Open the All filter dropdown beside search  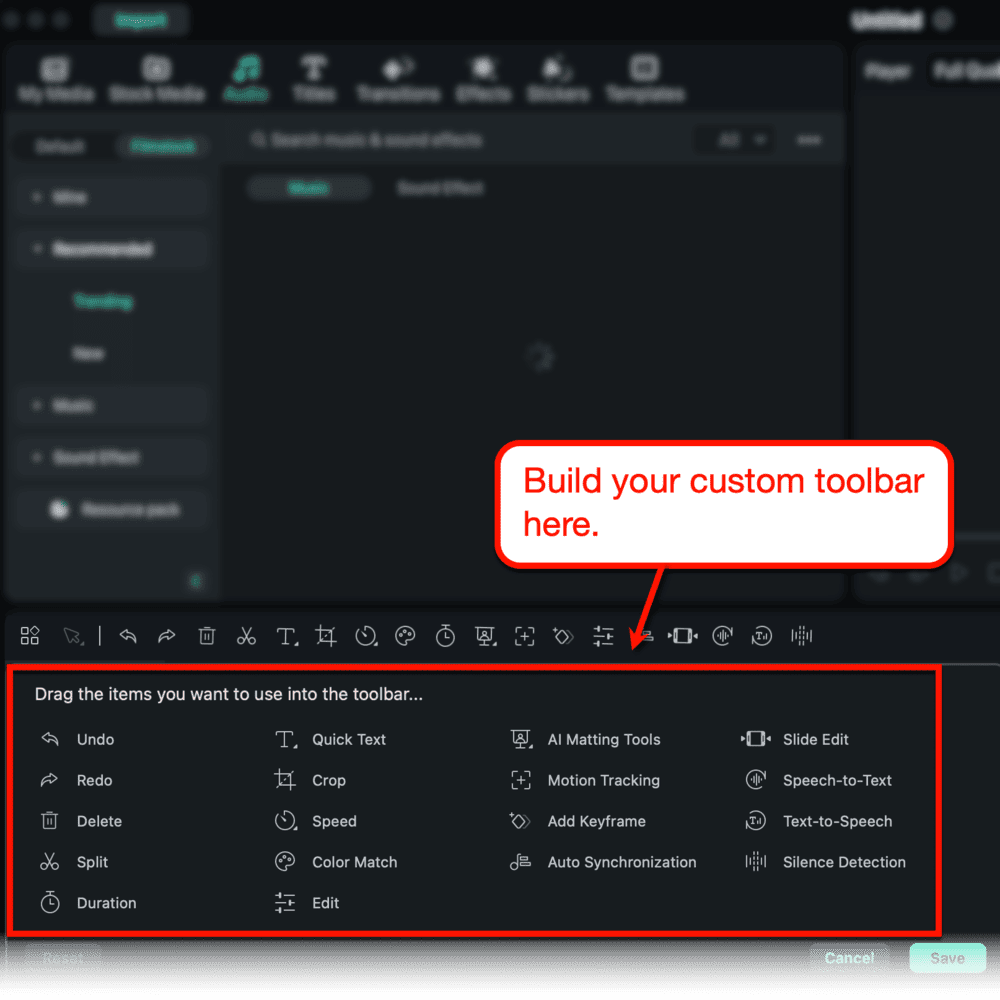(x=734, y=140)
